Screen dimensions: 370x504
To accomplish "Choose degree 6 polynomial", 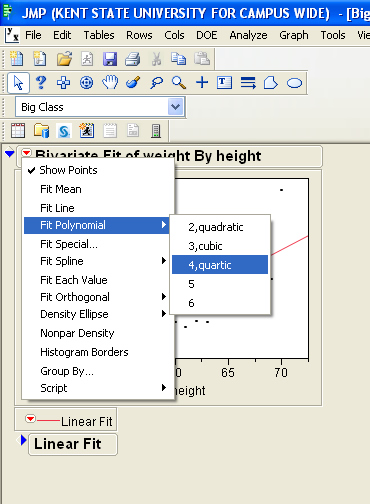I will [x=220, y=303].
